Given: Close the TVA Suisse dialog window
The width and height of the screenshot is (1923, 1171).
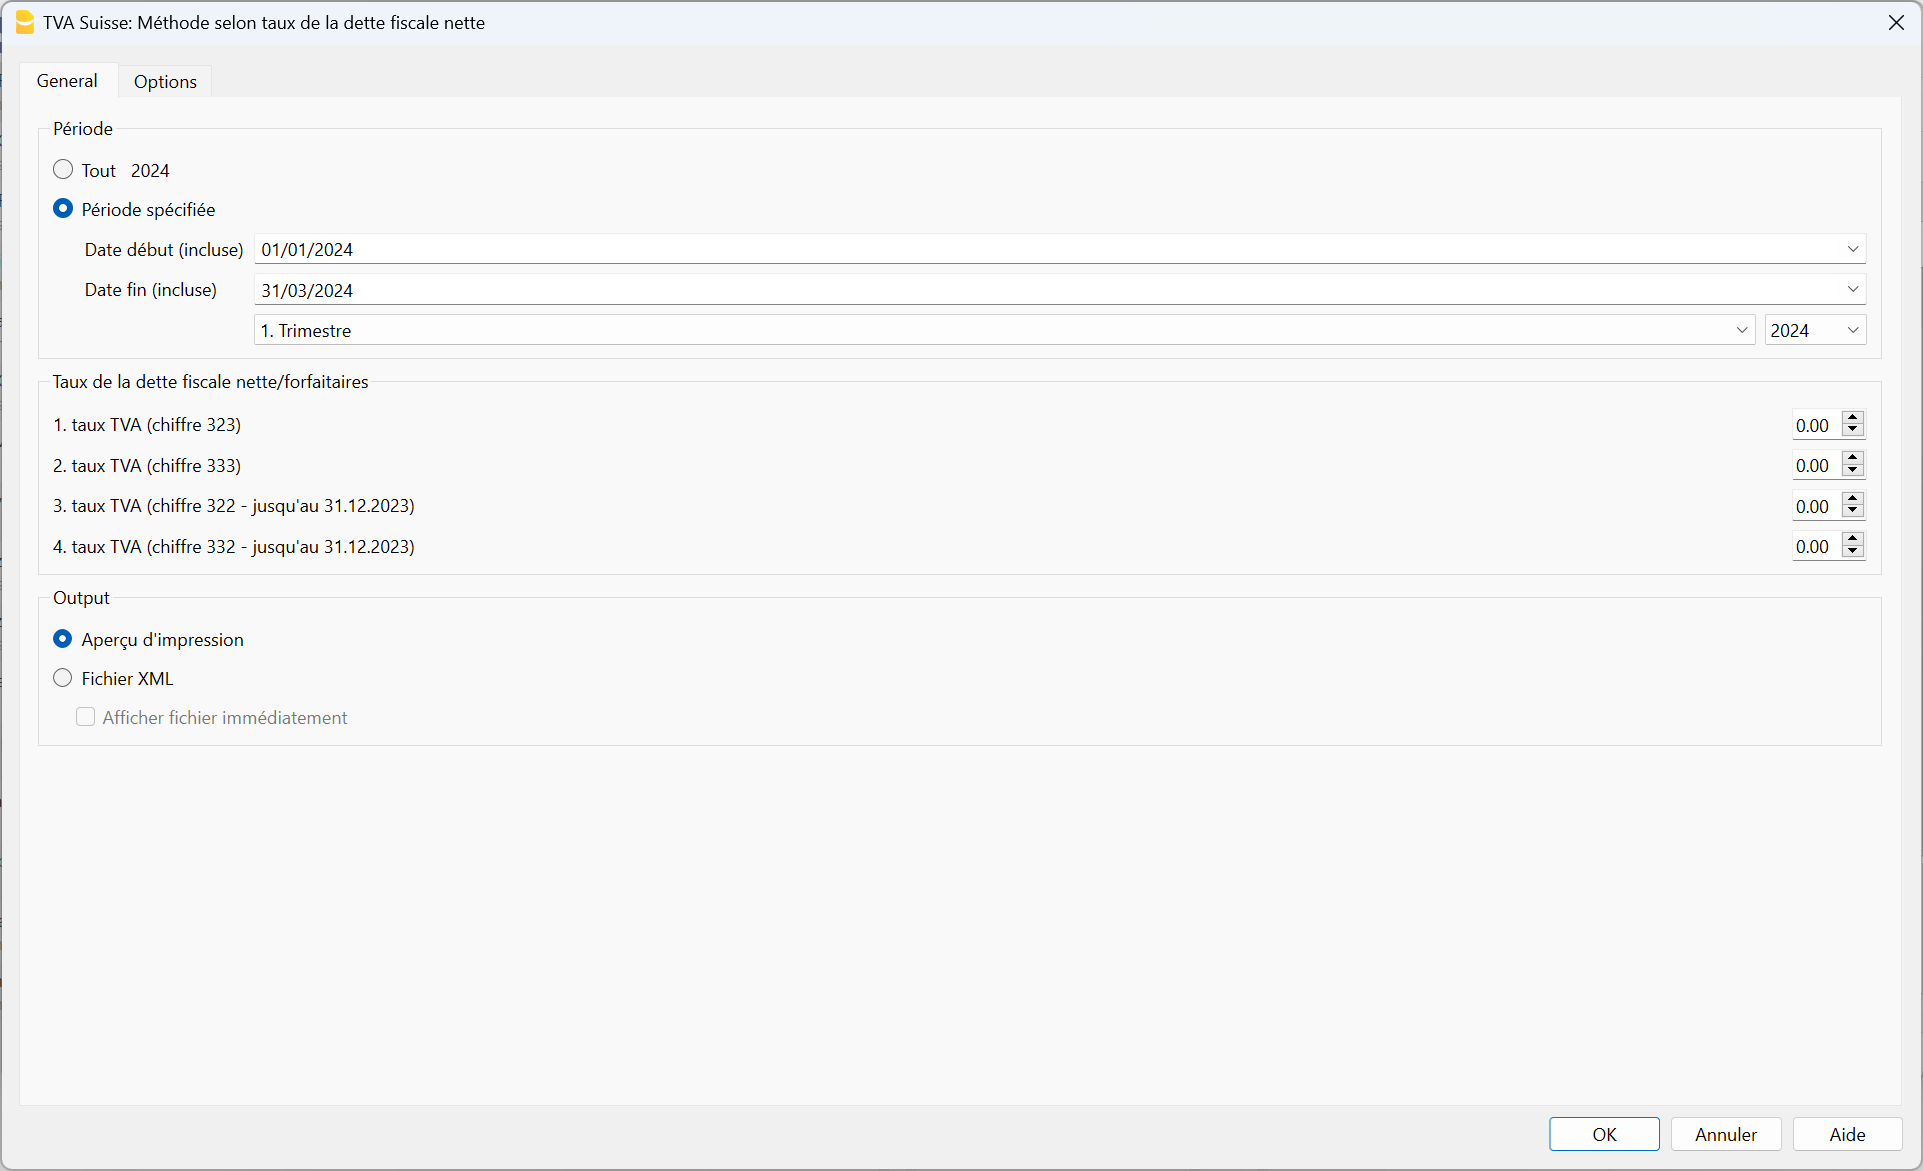Looking at the screenshot, I should click(x=1895, y=22).
